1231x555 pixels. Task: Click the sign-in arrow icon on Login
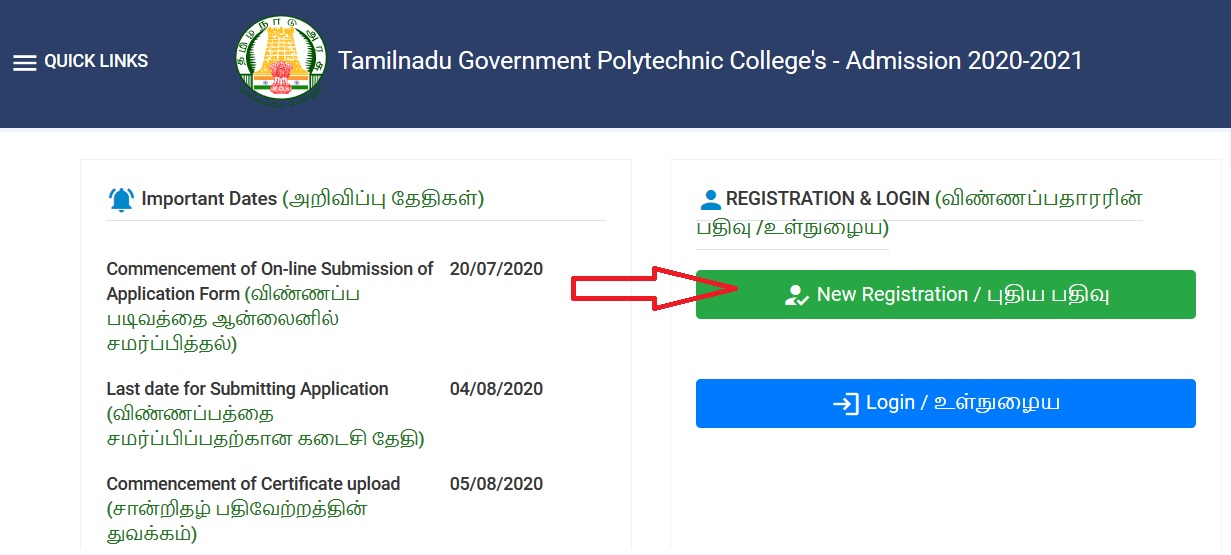846,403
